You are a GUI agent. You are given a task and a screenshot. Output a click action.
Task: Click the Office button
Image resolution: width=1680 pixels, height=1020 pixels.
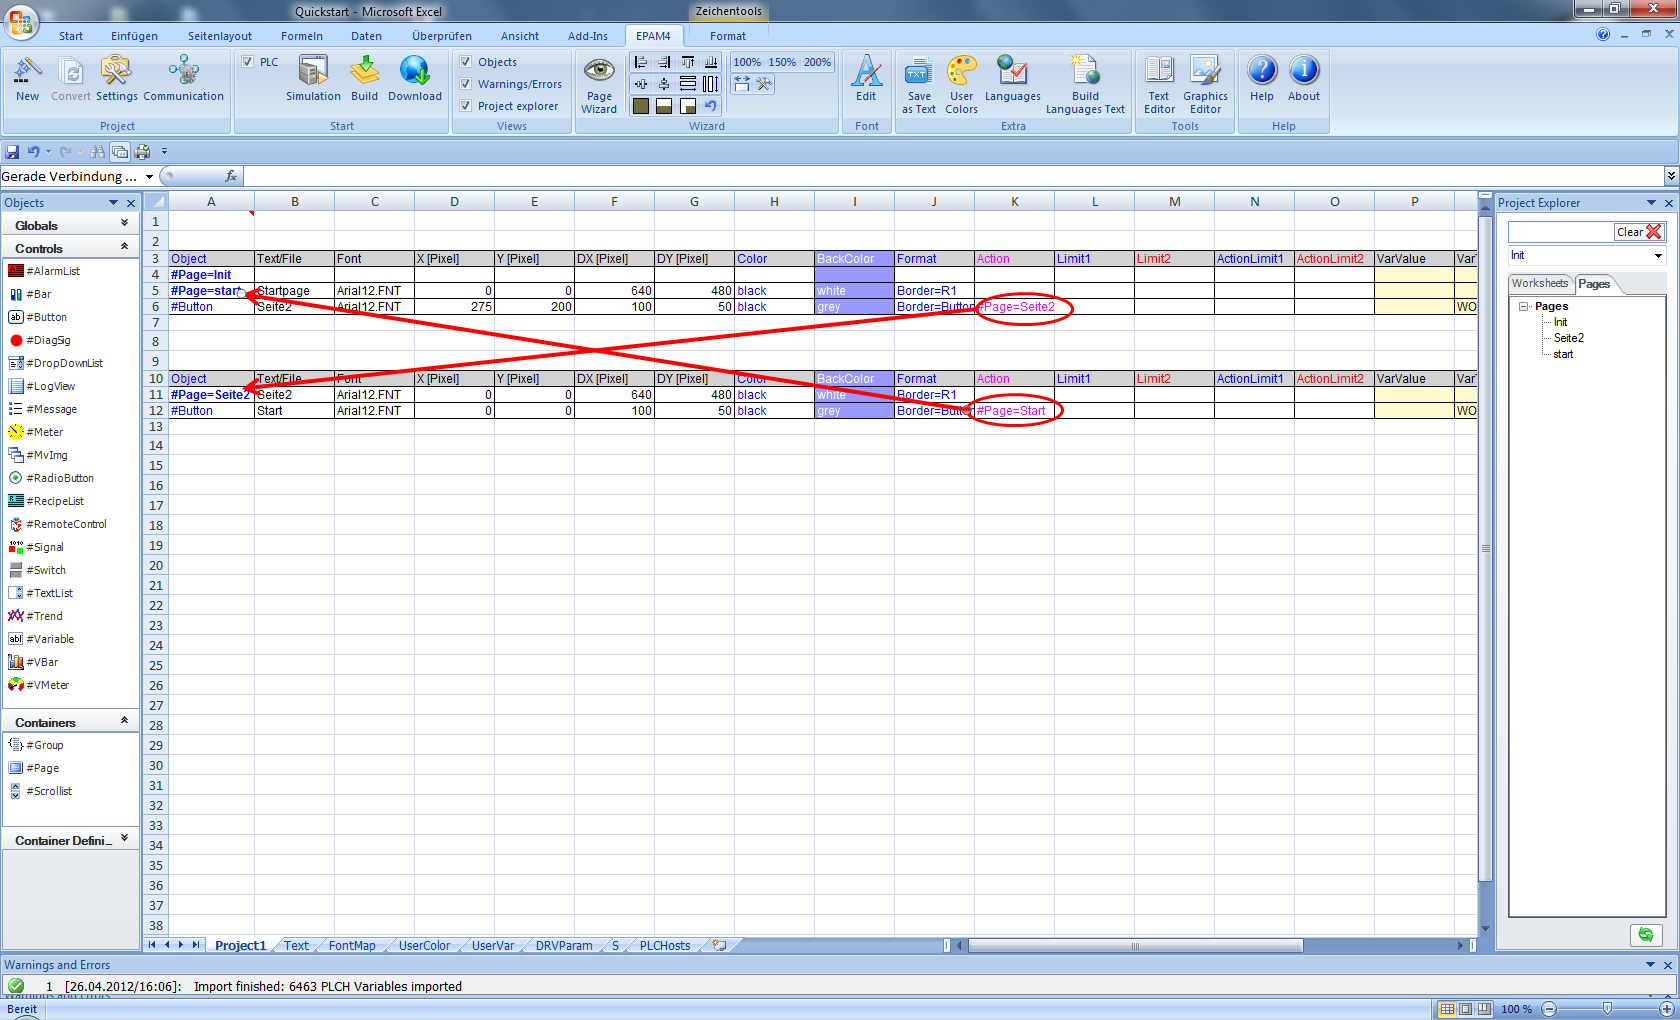click(20, 20)
